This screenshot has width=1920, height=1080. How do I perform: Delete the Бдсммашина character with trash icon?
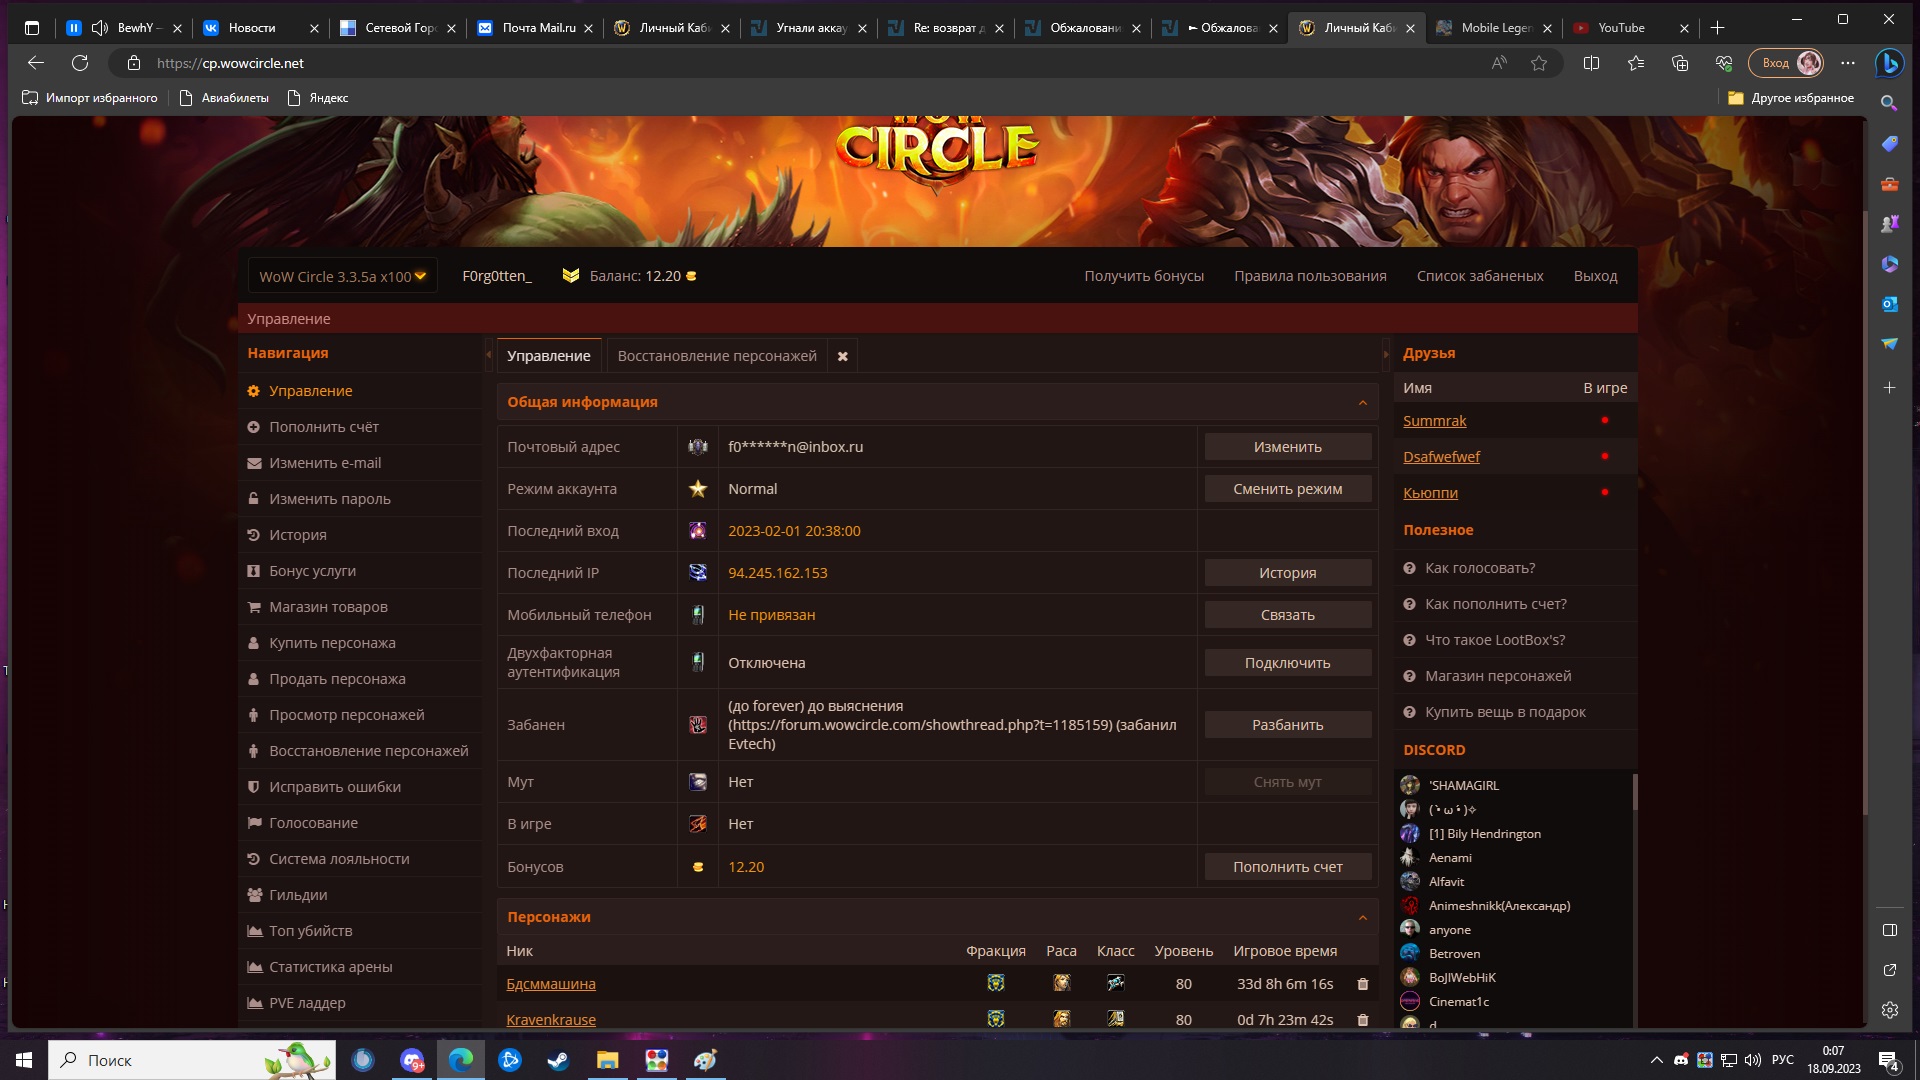[x=1362, y=984]
